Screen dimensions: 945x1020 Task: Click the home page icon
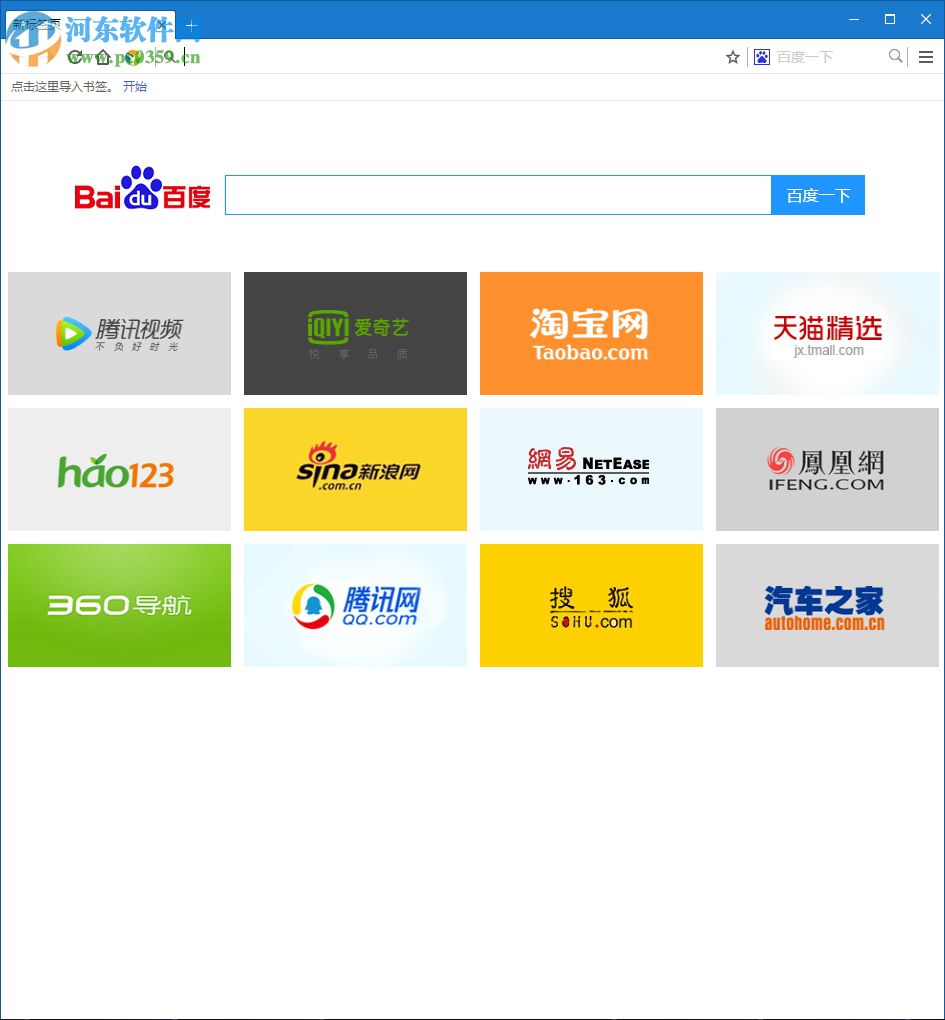[103, 57]
